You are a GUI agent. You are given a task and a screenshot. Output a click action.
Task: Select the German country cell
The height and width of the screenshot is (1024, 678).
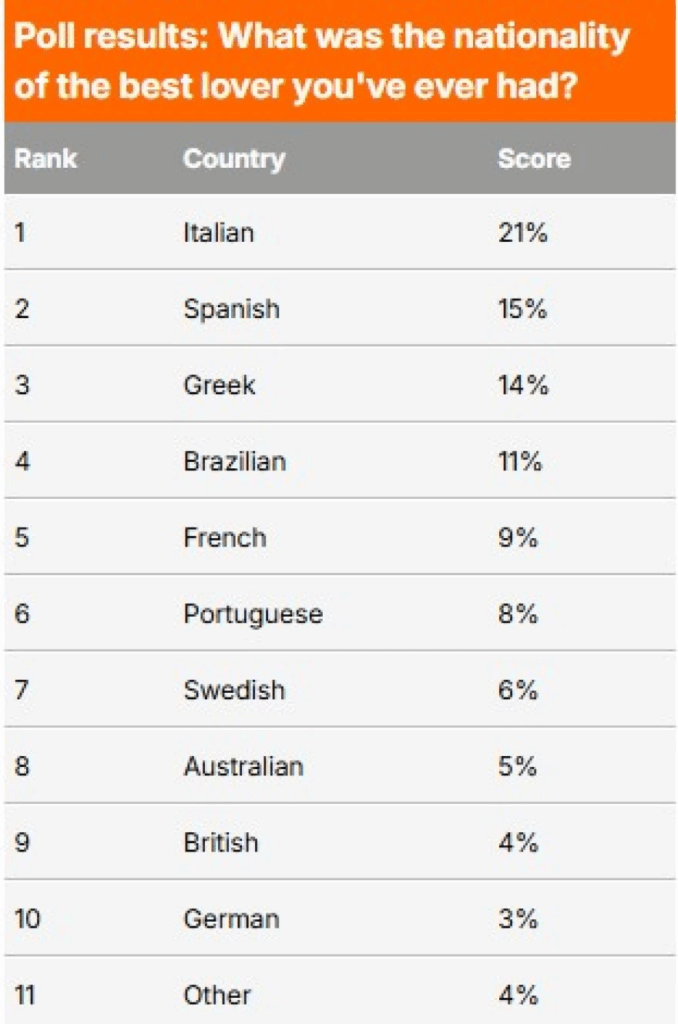pos(231,918)
